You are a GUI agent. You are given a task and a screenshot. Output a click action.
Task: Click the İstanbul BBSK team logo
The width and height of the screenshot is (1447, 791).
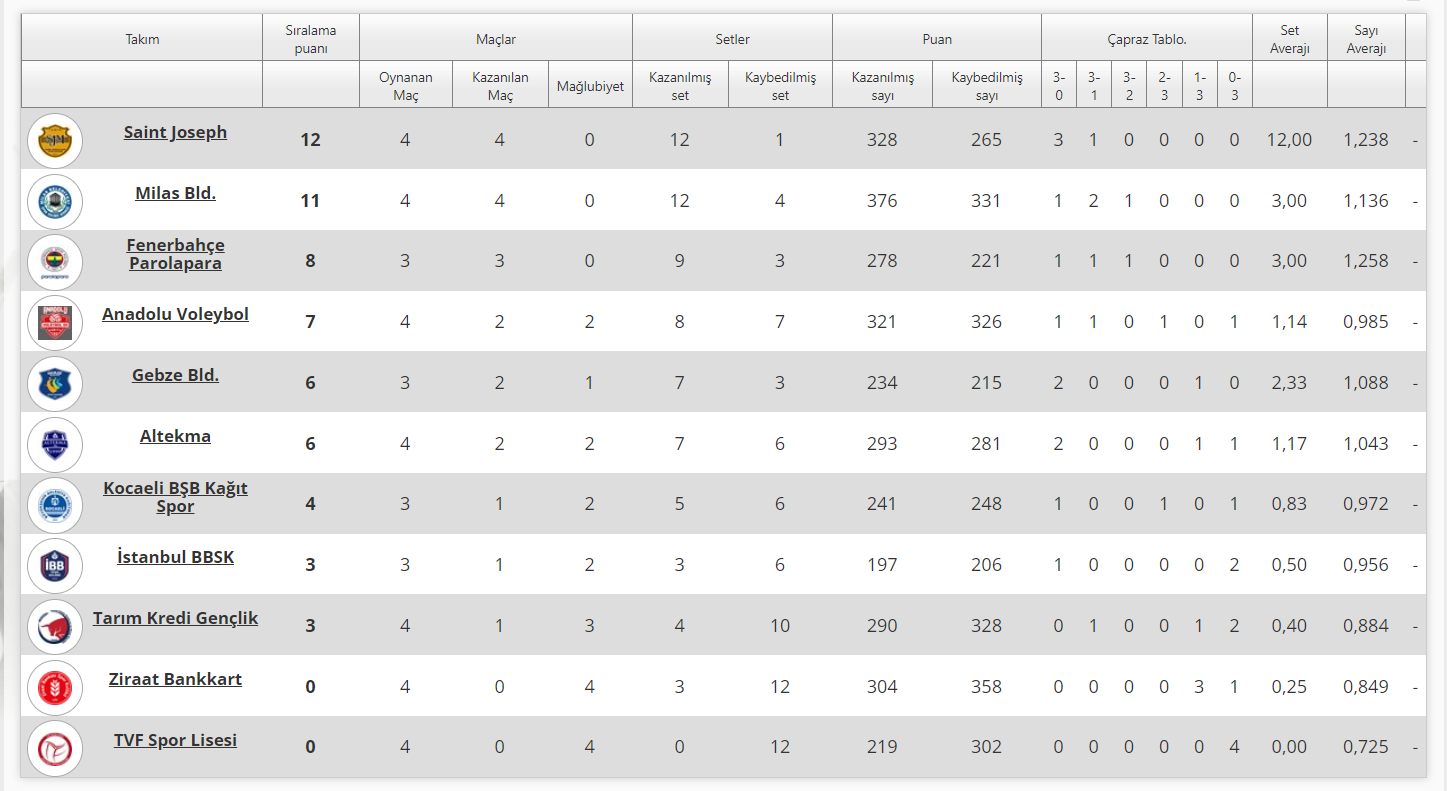(55, 566)
